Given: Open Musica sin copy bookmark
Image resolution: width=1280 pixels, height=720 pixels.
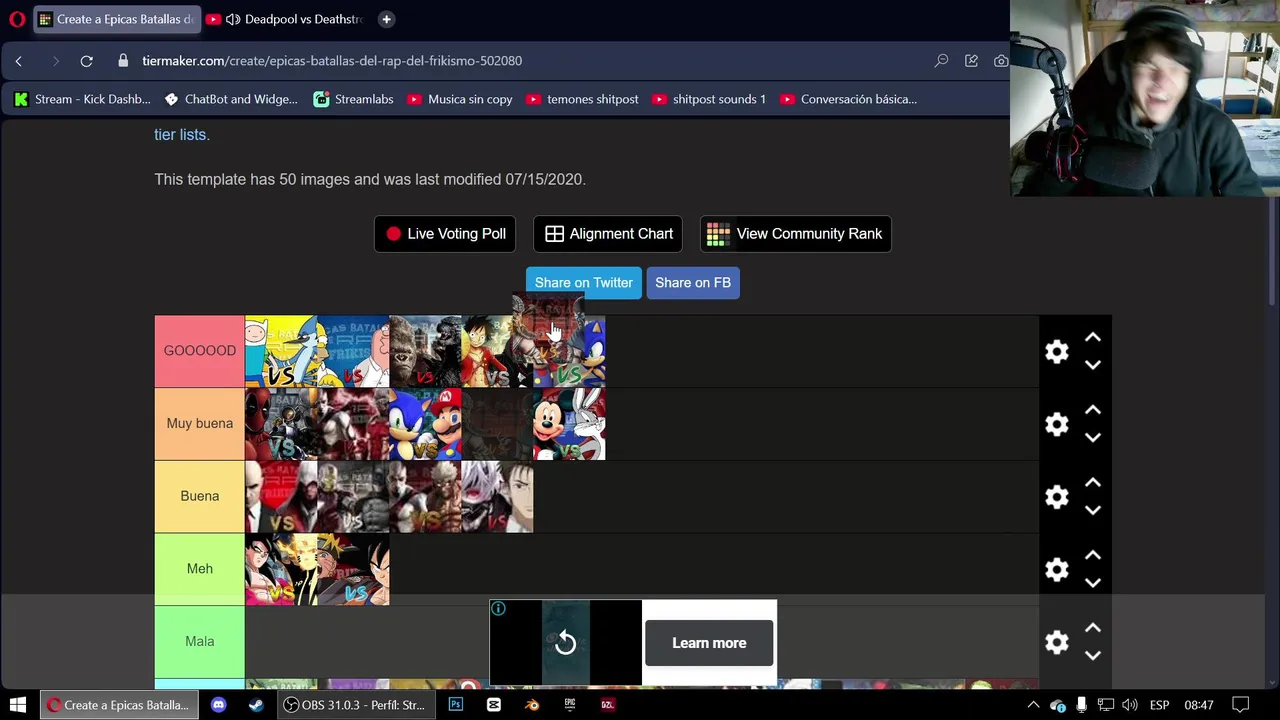Looking at the screenshot, I should 460,99.
